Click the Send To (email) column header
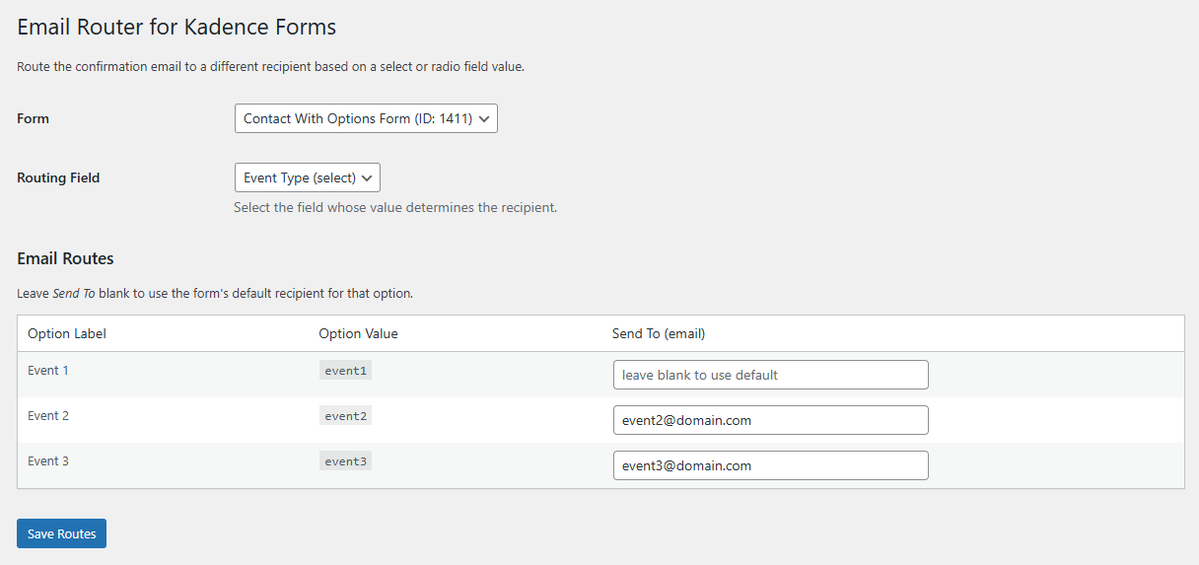The height and width of the screenshot is (565, 1199). tap(658, 333)
